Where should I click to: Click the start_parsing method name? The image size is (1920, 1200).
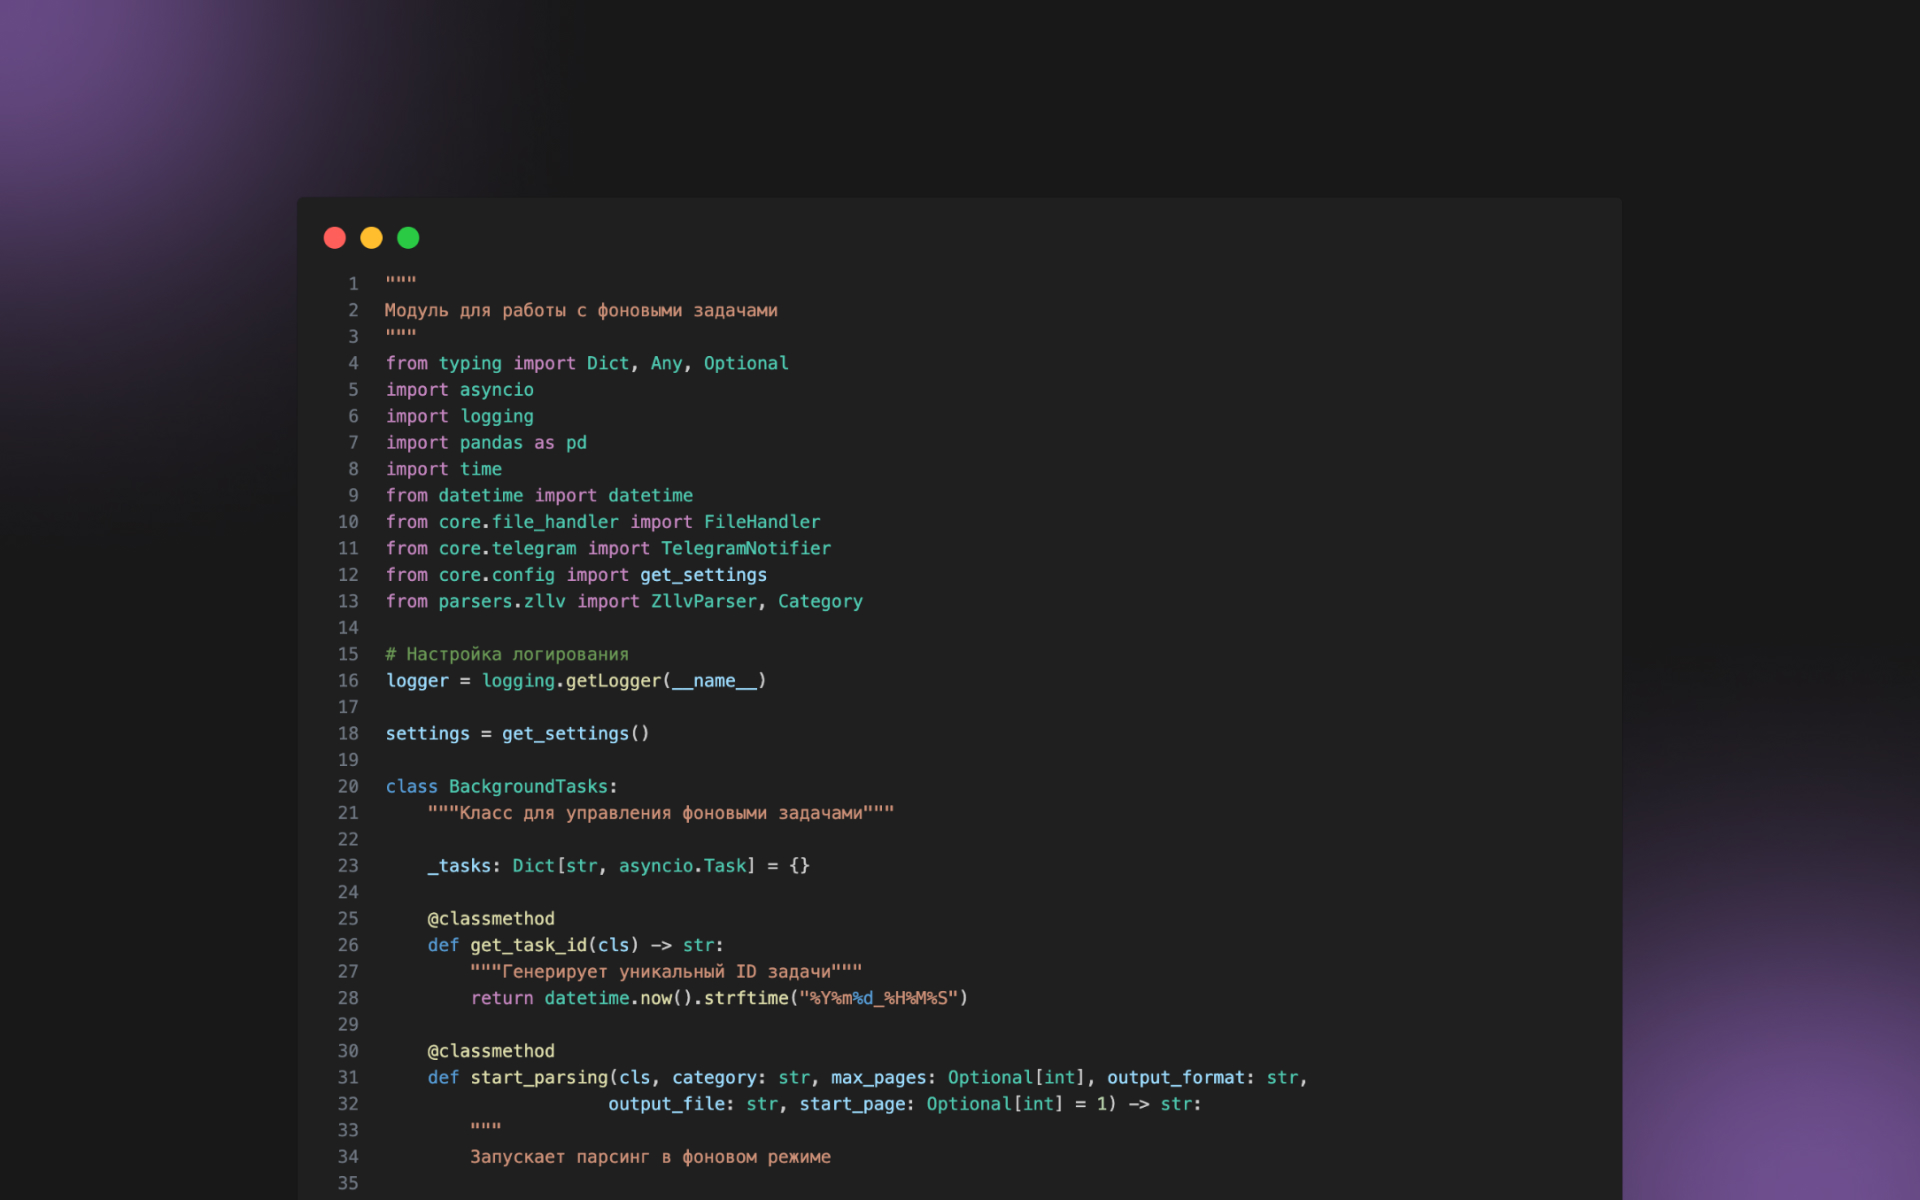click(x=538, y=1077)
